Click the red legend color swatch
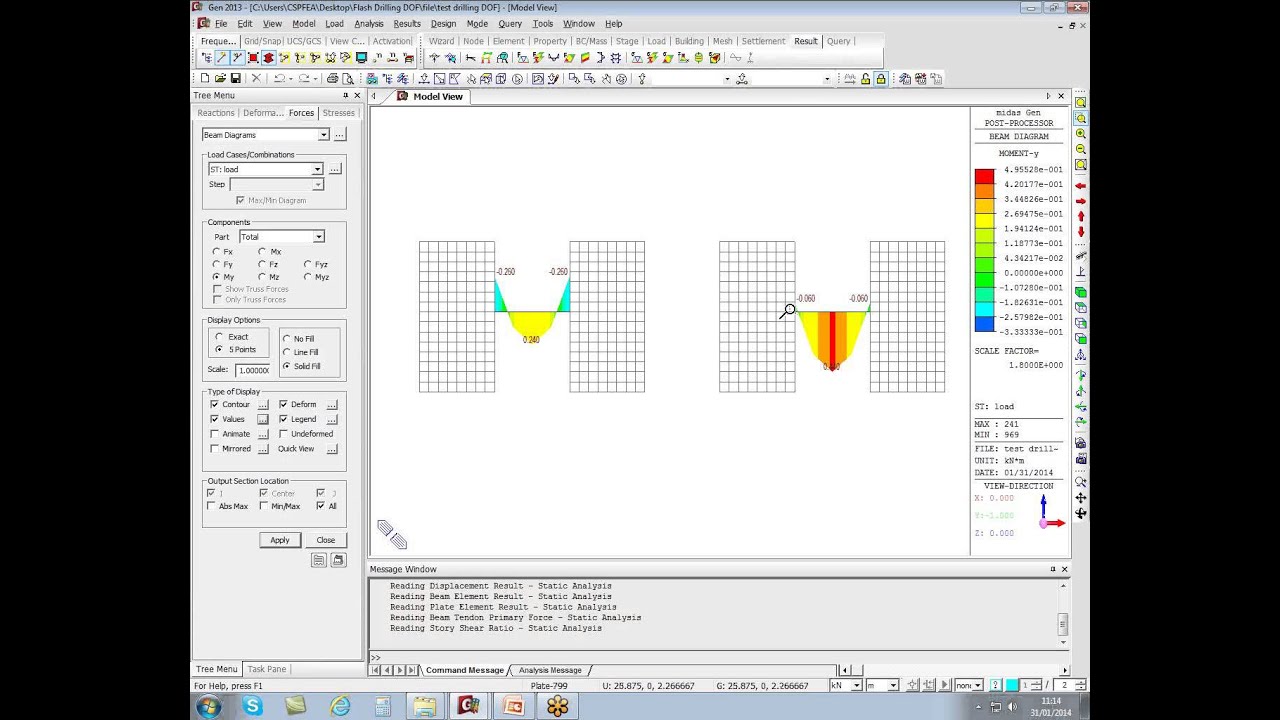The width and height of the screenshot is (1280, 720). [985, 176]
